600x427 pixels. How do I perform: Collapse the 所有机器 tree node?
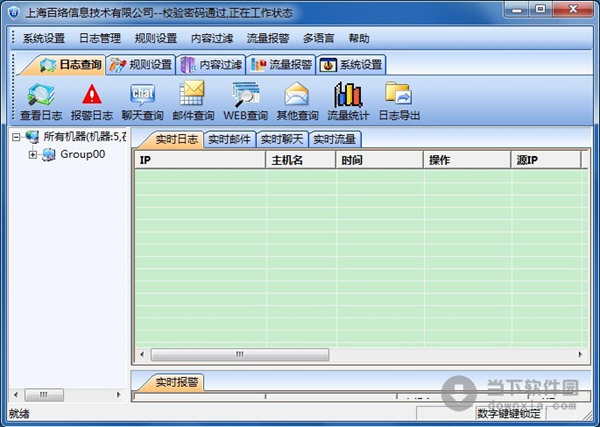point(16,137)
